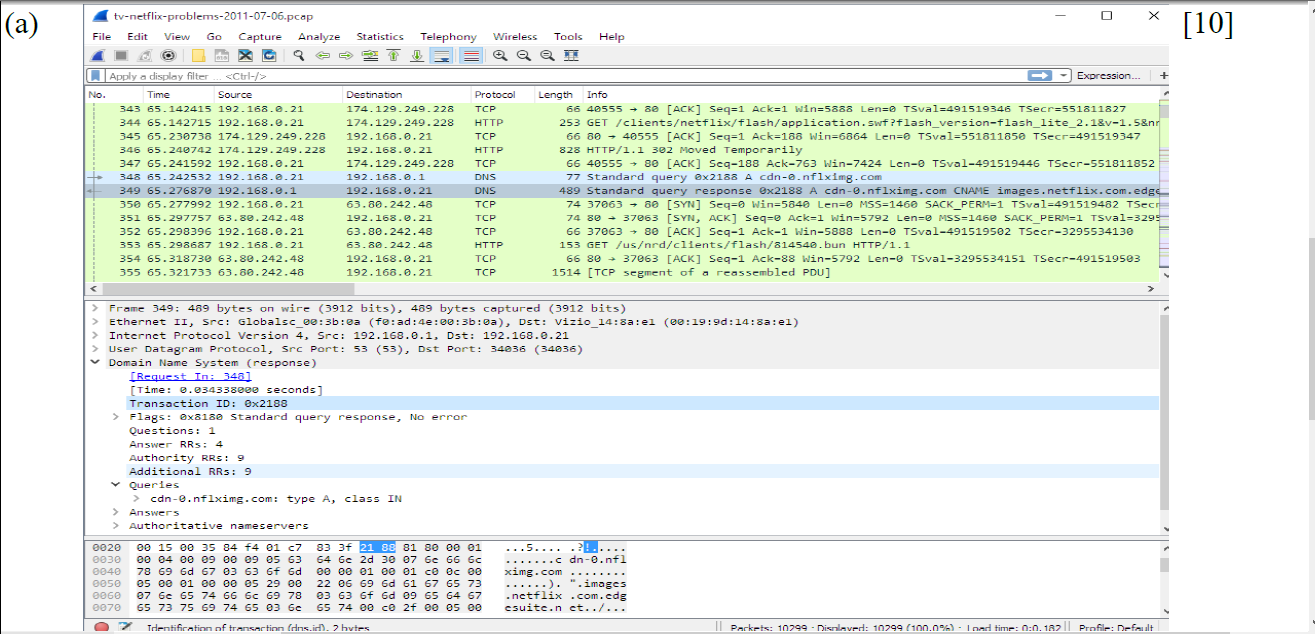
Task: Click the Go to specified packet icon
Action: pos(370,55)
